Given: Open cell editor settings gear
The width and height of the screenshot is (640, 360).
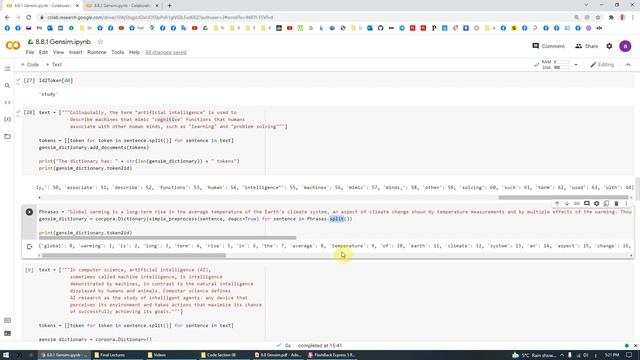Looking at the screenshot, I should tap(596, 203).
